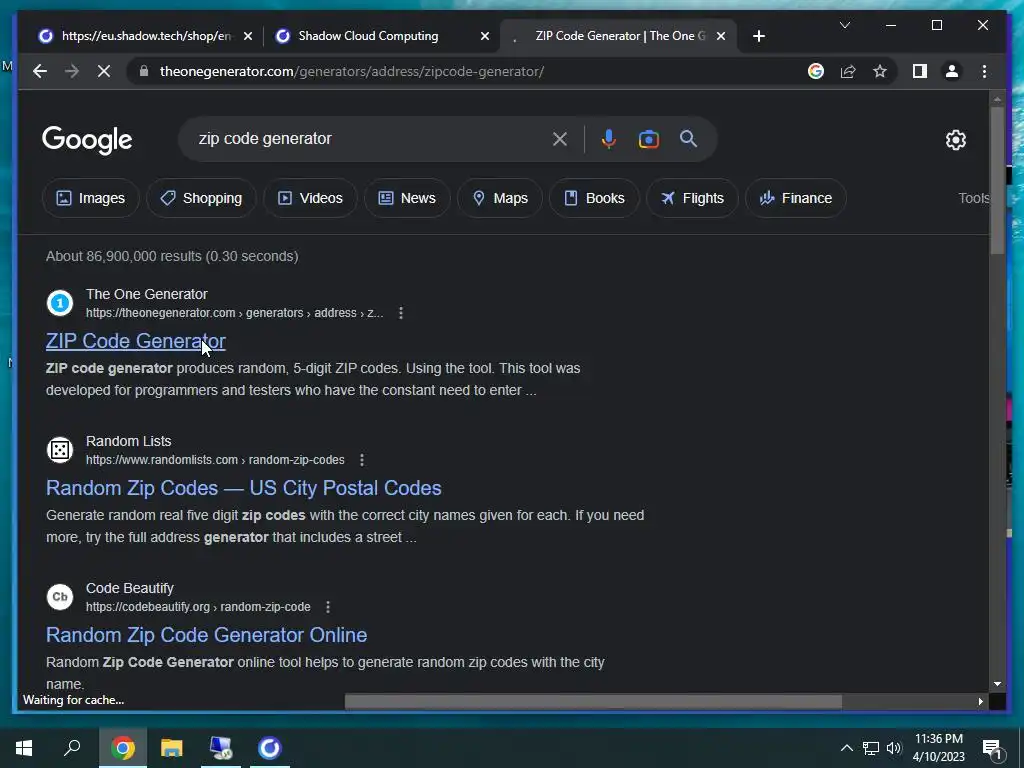1024x768 pixels.
Task: Go back to the previous page
Action: [40, 71]
